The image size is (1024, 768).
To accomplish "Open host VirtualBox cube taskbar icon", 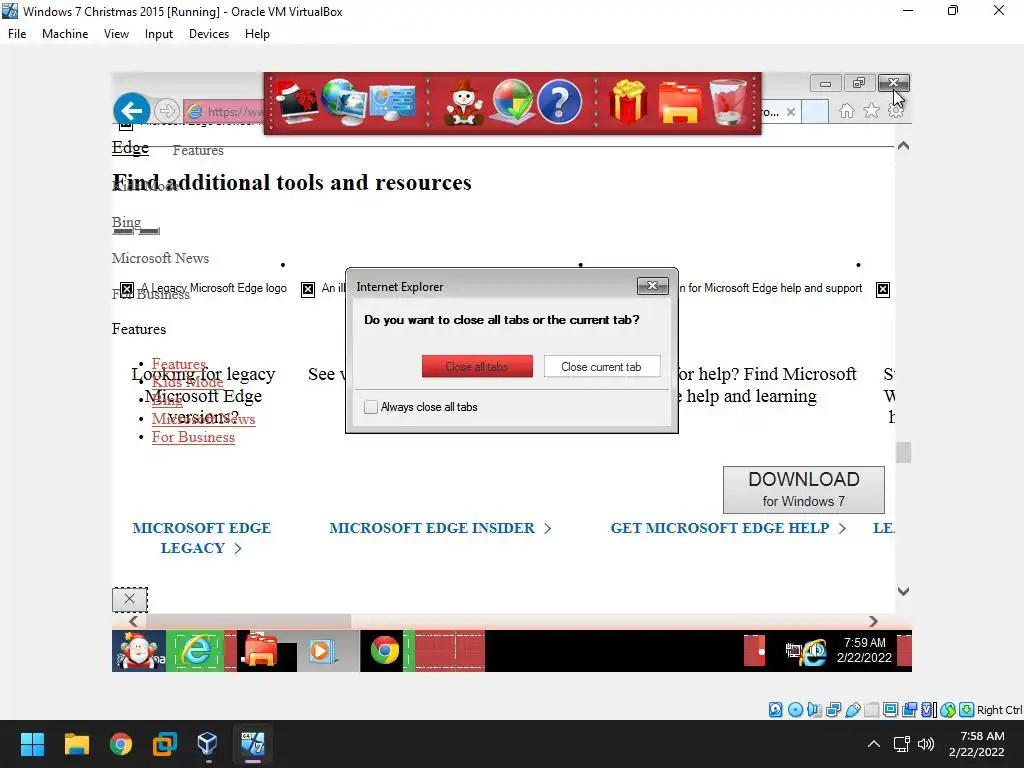I will (208, 744).
